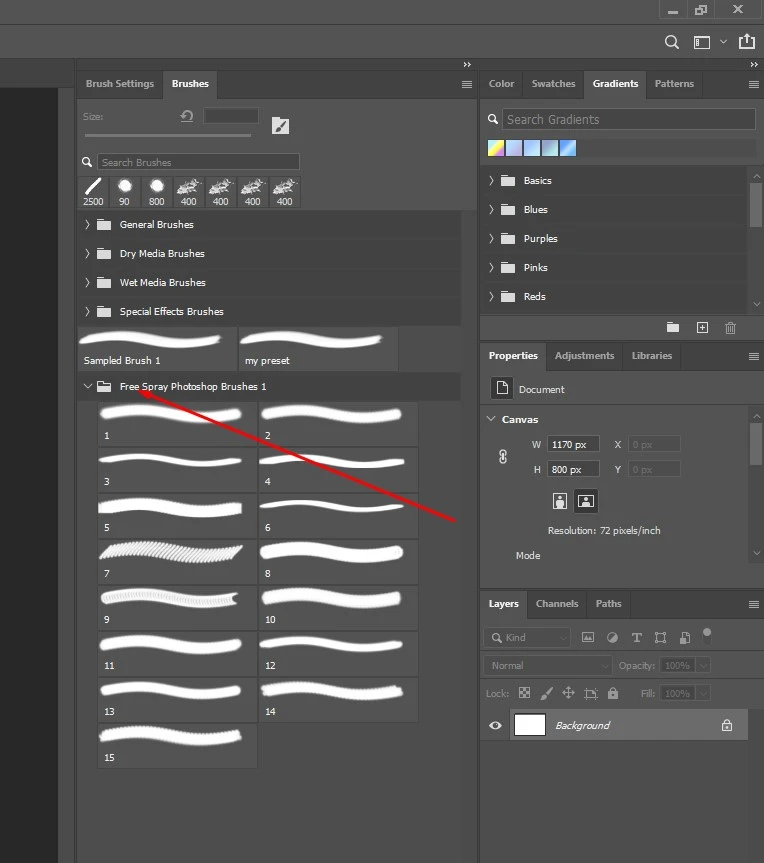764x863 pixels.
Task: Hide the Background layer eye icon
Action: tap(495, 725)
